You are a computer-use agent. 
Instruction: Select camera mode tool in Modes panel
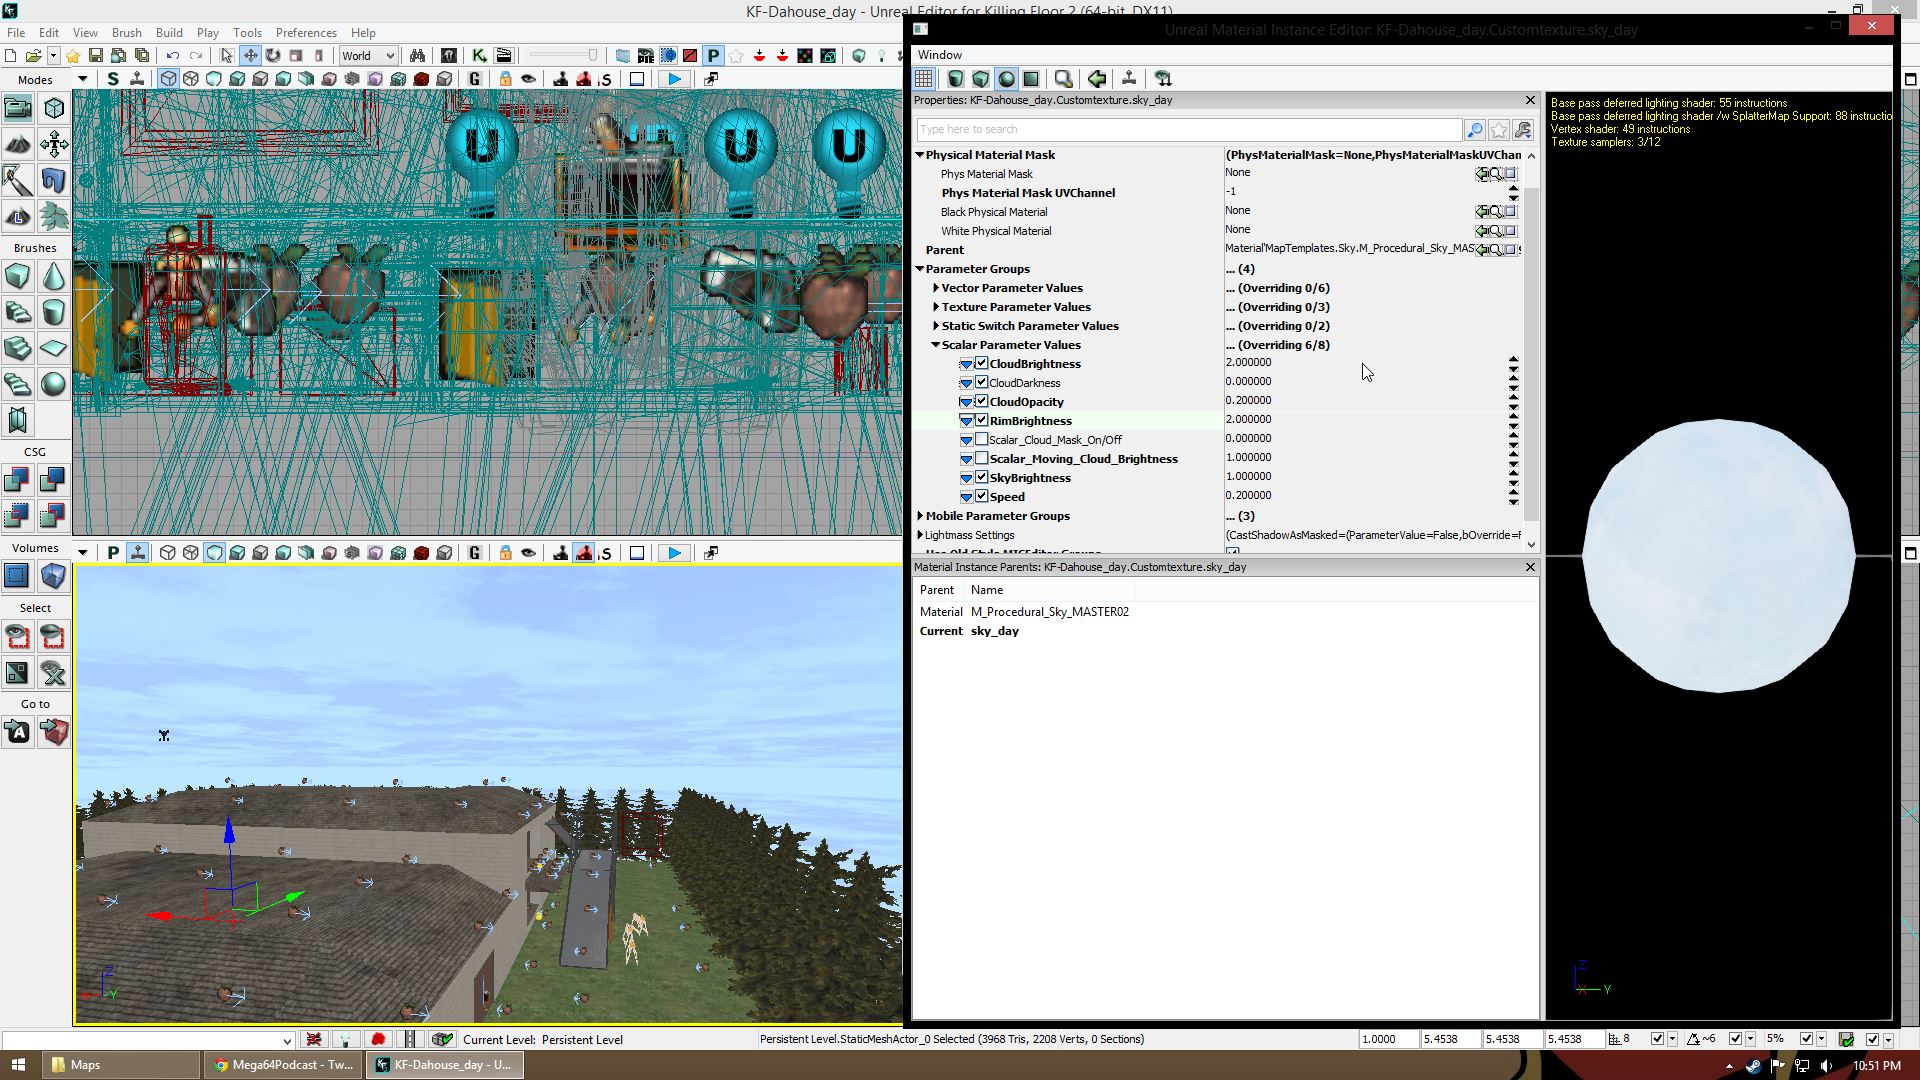[x=18, y=108]
